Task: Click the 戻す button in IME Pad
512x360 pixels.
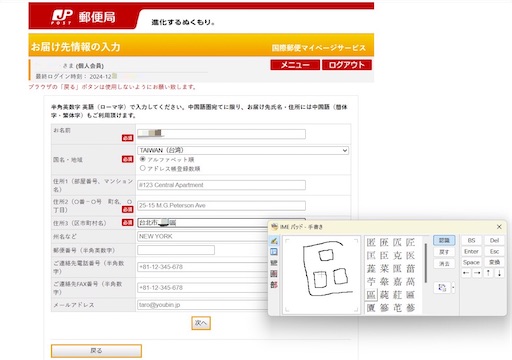Action: (x=444, y=252)
